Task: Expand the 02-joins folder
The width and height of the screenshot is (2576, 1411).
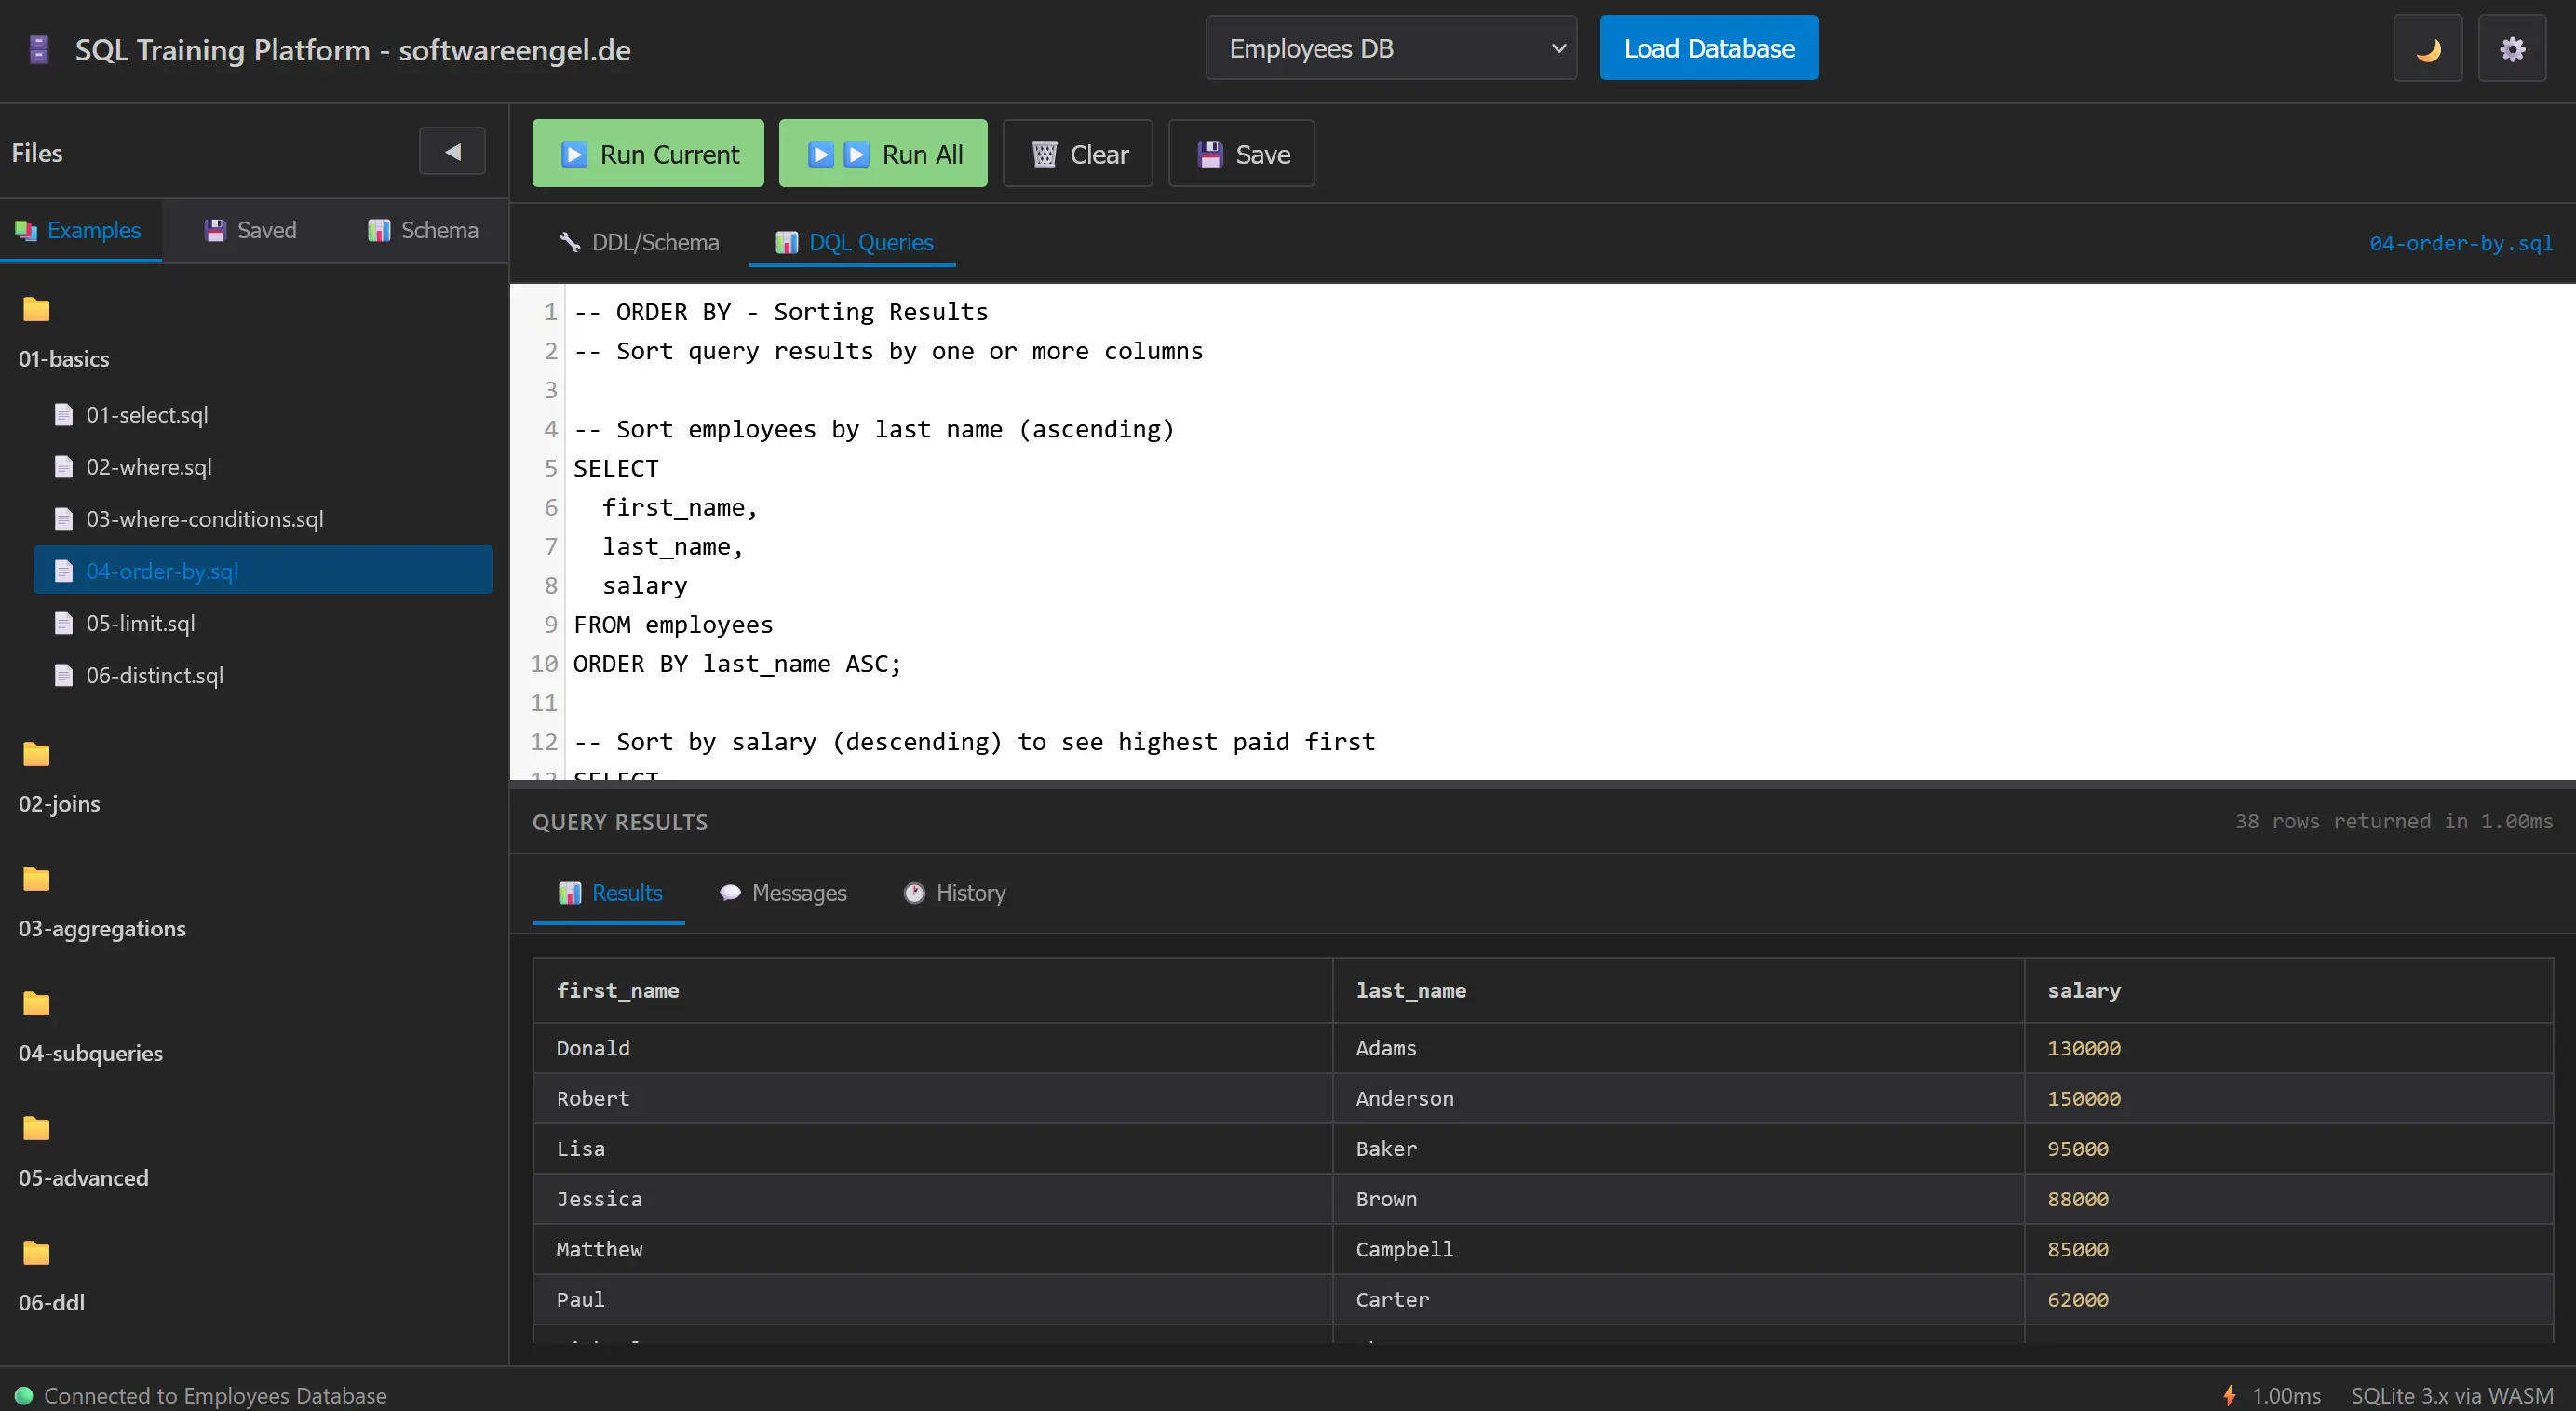Action: [59, 803]
